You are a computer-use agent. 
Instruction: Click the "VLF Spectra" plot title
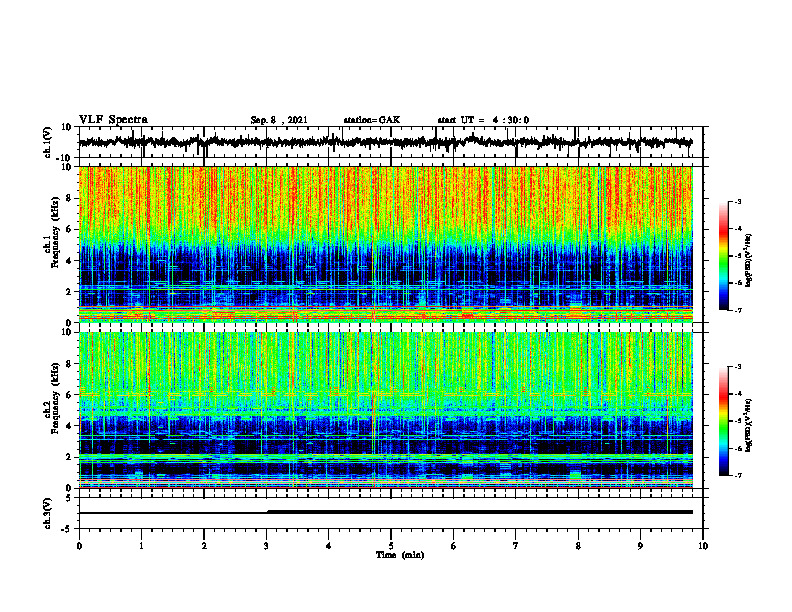113,120
